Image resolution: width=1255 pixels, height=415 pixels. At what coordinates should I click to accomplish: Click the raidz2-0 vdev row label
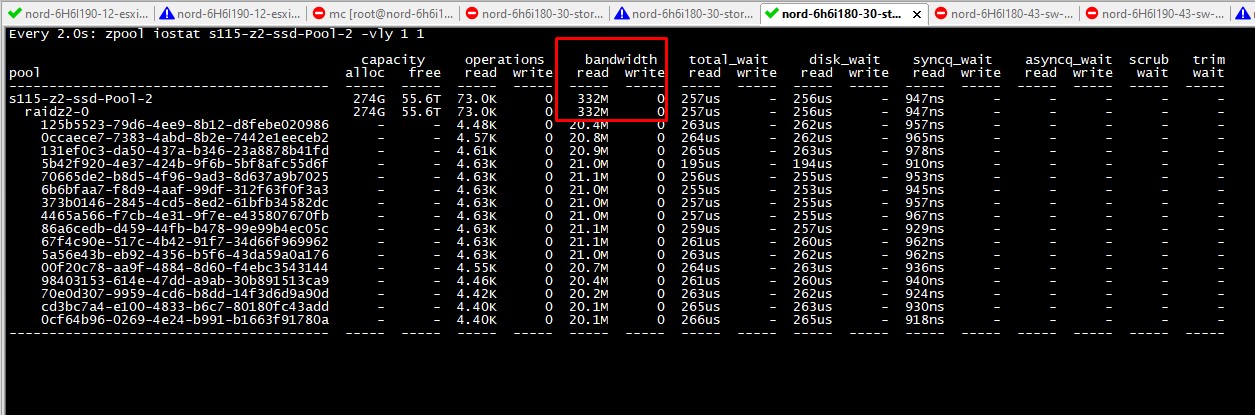[58, 112]
